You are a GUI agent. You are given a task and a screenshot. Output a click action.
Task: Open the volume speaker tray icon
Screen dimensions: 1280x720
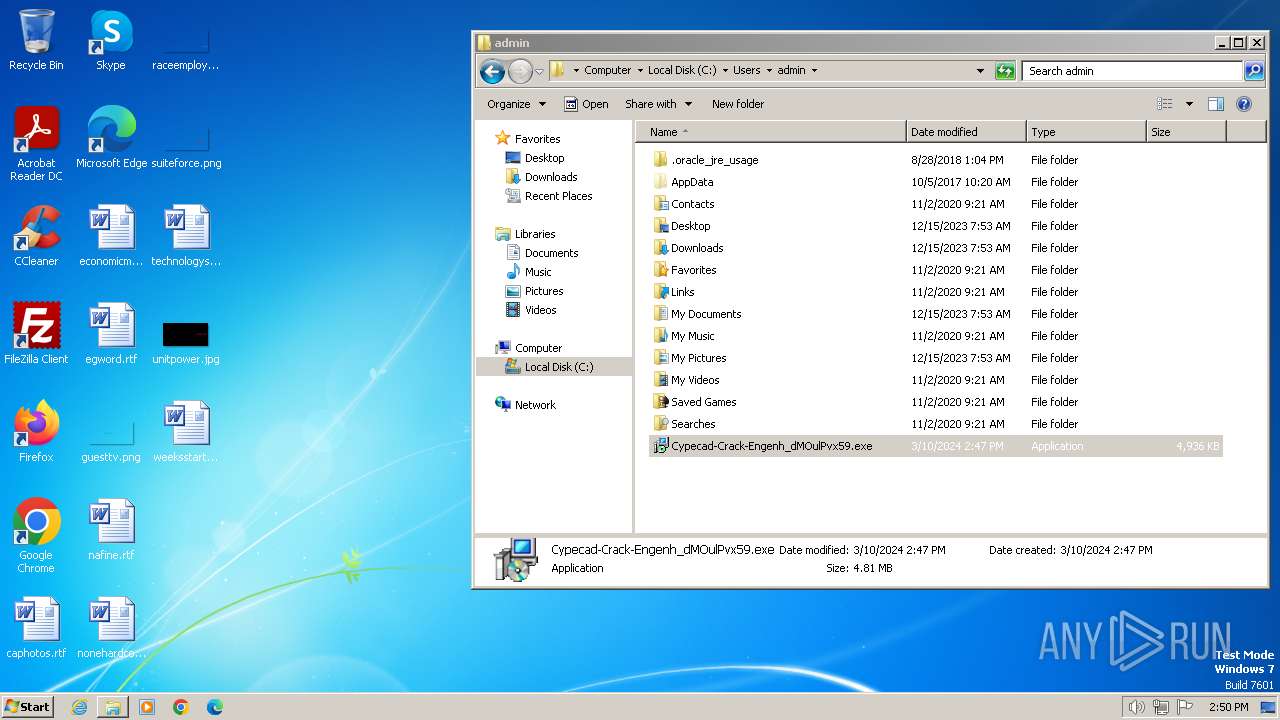[1137, 707]
